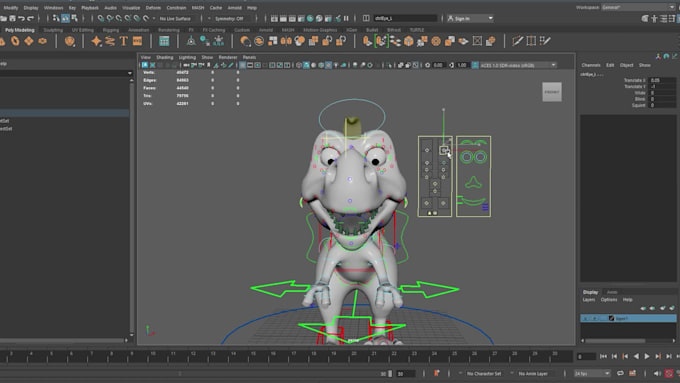Select the Mirror geometry shelf icon
This screenshot has width=680, height=383.
pyautogui.click(x=286, y=41)
